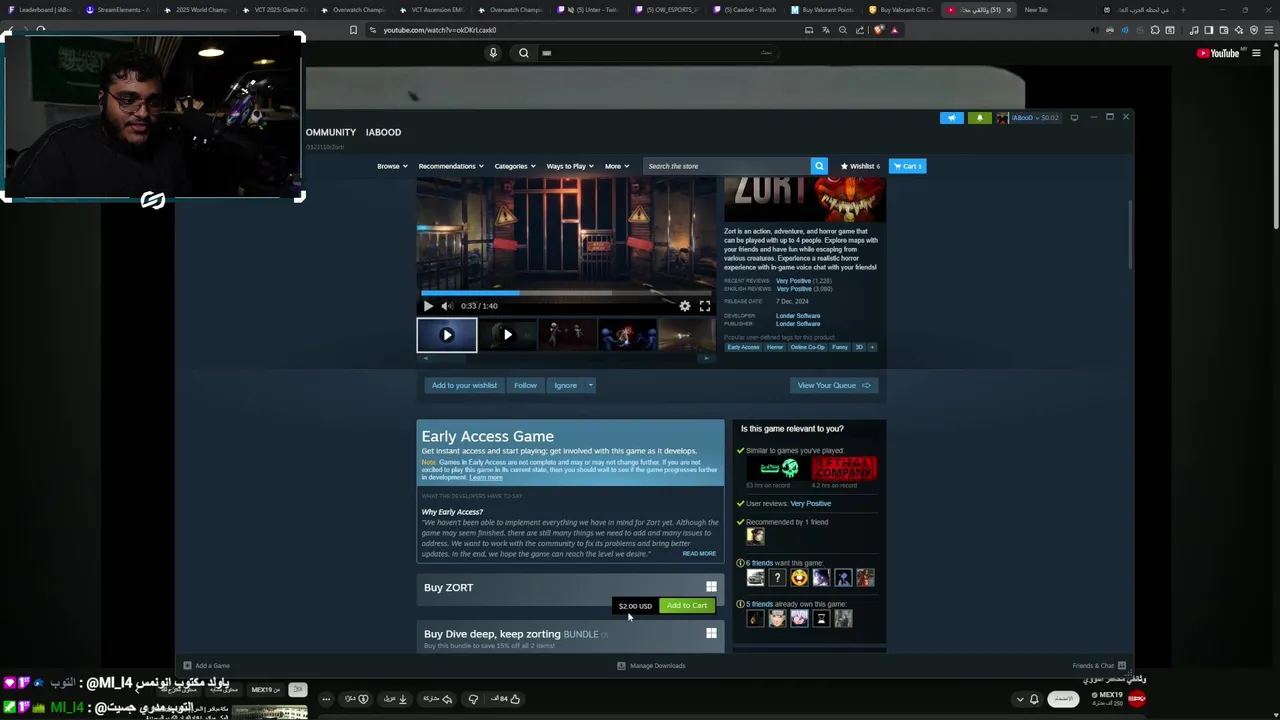This screenshot has width=1280, height=720.
Task: Open Friends & Chat
Action: (x=1098, y=666)
